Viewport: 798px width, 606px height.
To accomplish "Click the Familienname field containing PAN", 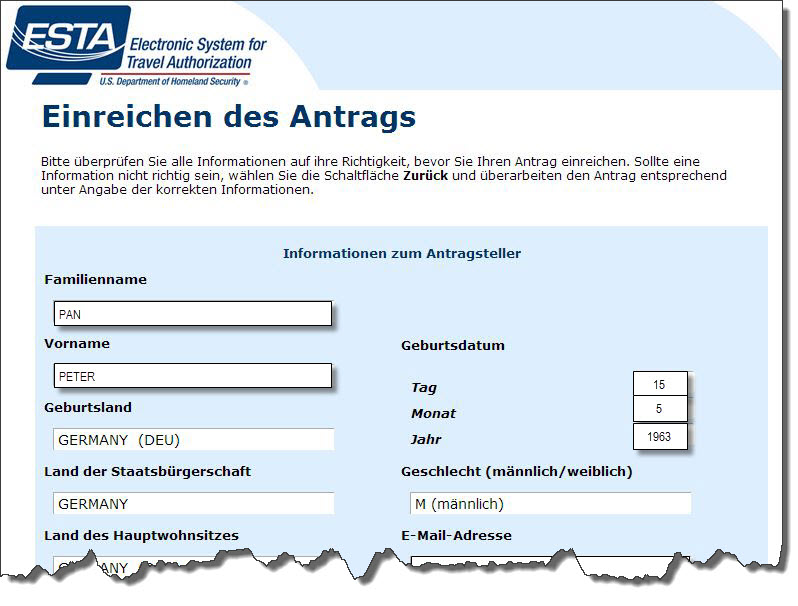I will coord(193,313).
